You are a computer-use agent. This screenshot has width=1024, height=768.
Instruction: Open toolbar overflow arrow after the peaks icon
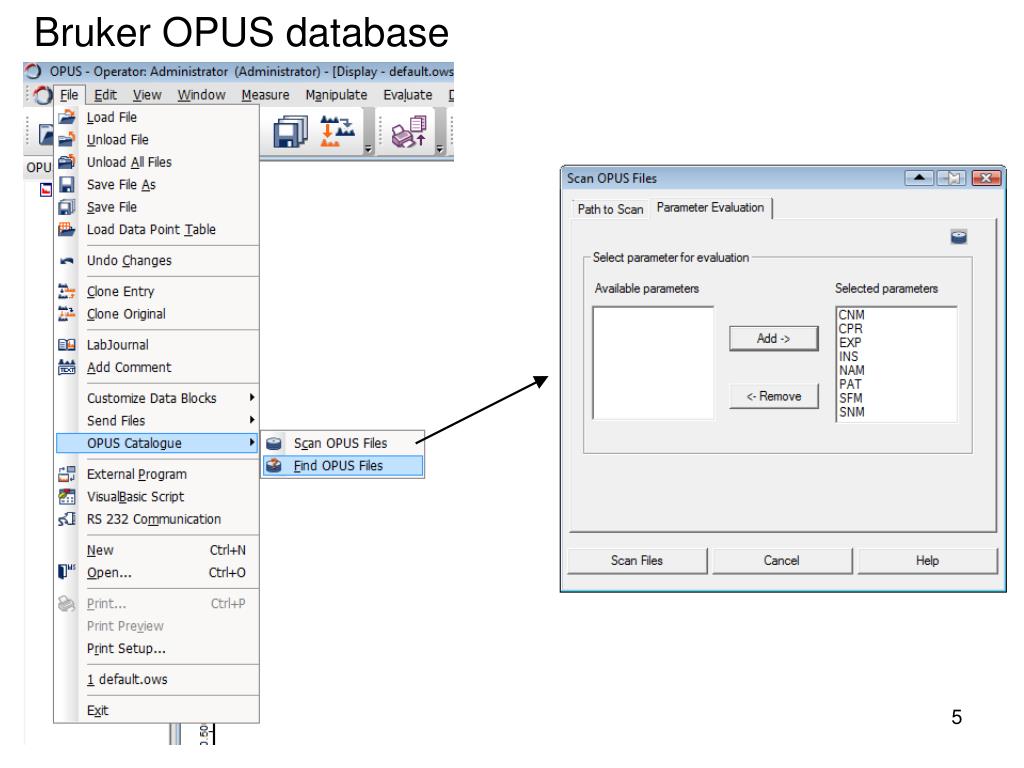(x=368, y=150)
